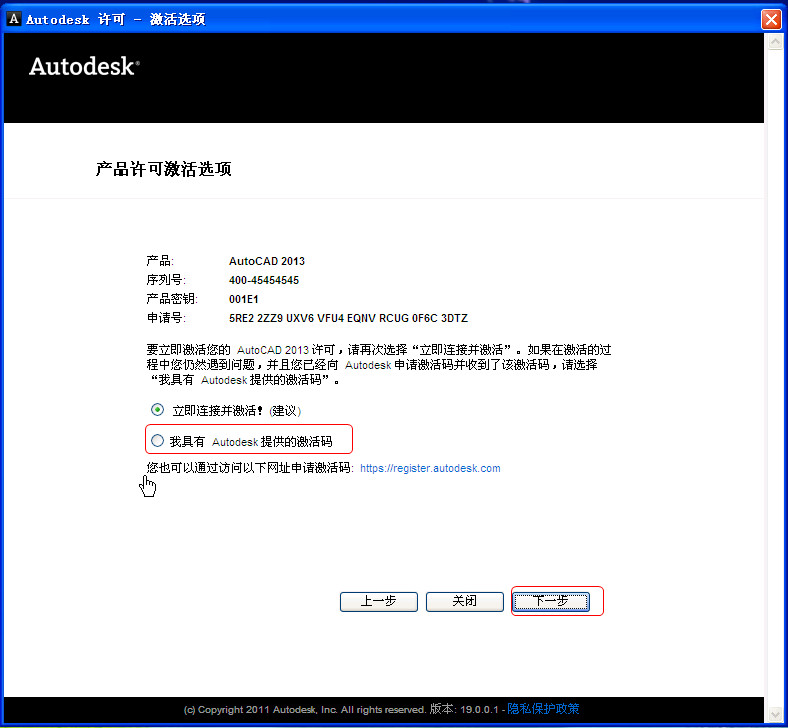Click the 产品许可激活选项 heading

163,169
